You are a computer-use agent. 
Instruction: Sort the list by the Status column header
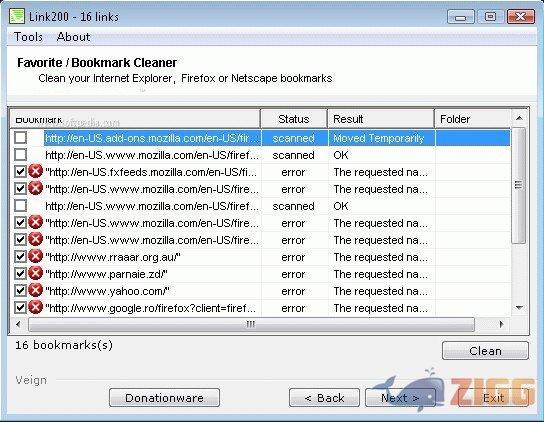[294, 119]
